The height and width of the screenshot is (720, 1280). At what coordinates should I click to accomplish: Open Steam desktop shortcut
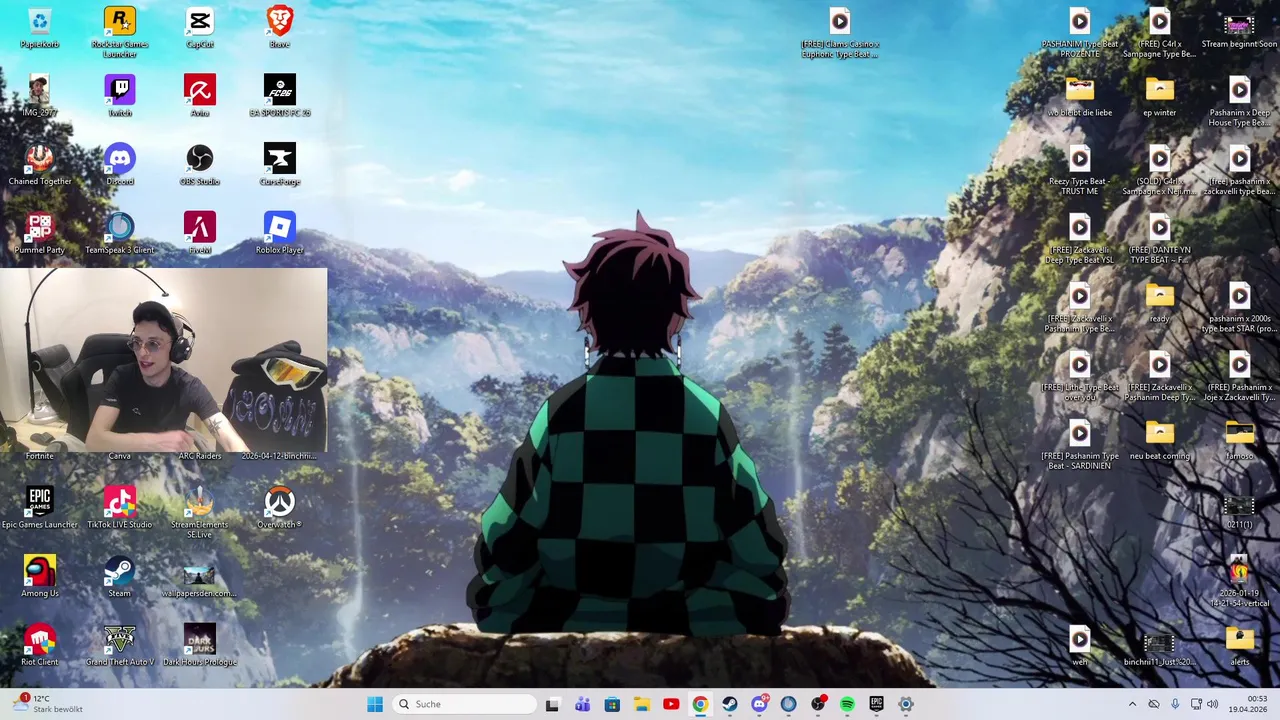coord(119,577)
